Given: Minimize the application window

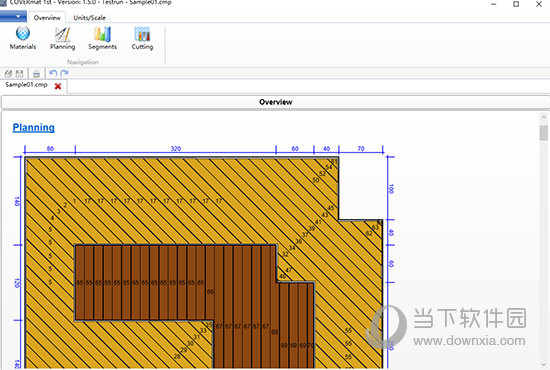Looking at the screenshot, I should click(494, 4).
